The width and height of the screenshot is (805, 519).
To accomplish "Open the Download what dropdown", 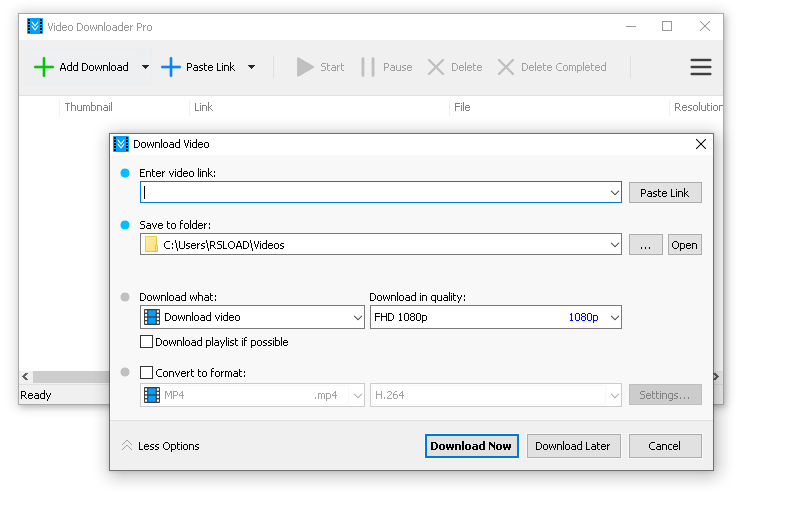I will point(358,317).
